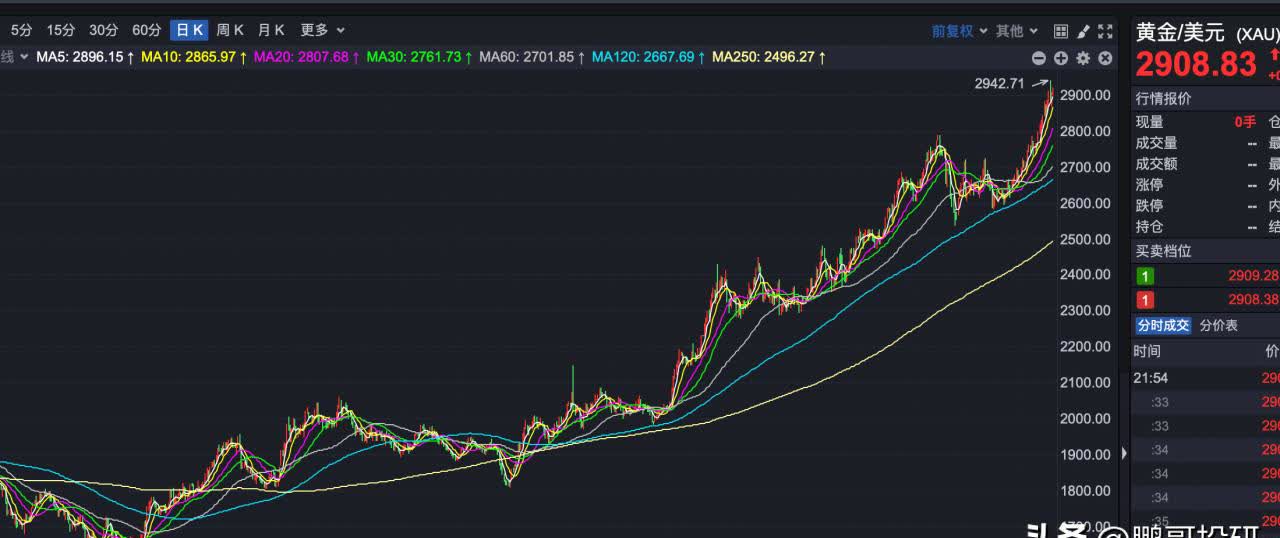Screen dimensions: 1280x538
Task: Open the 前复权 adjustment dropdown
Action: point(959,31)
